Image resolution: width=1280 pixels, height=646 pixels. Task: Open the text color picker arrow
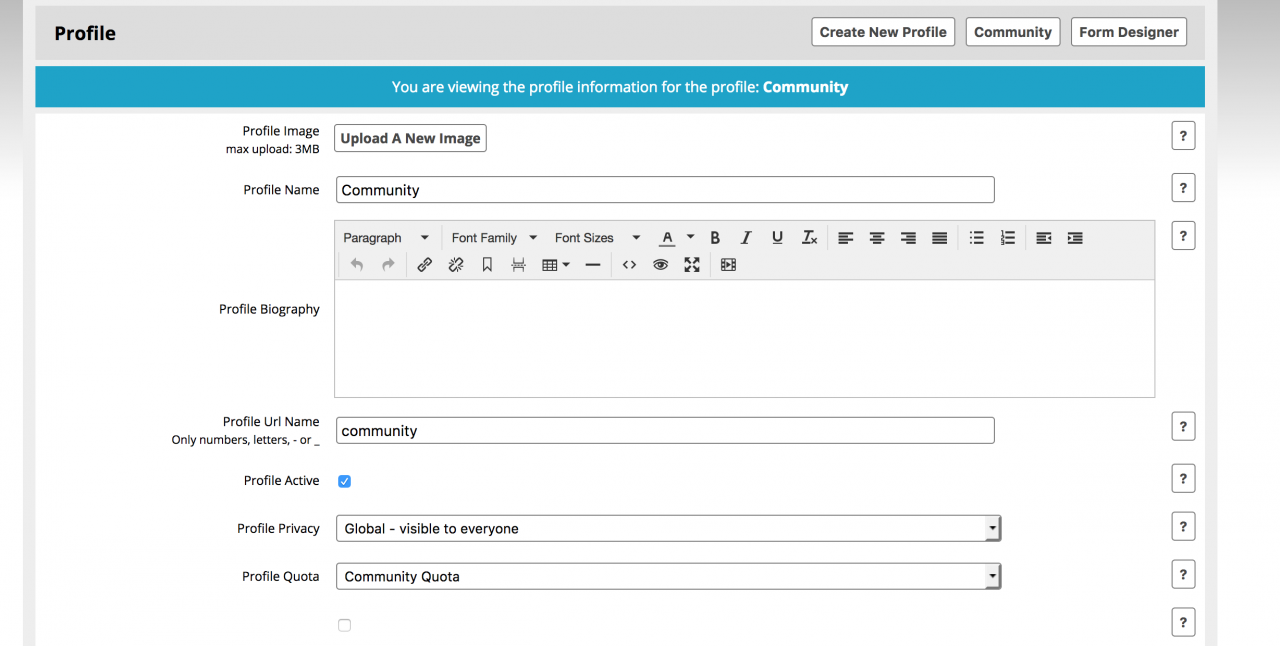pyautogui.click(x=690, y=238)
